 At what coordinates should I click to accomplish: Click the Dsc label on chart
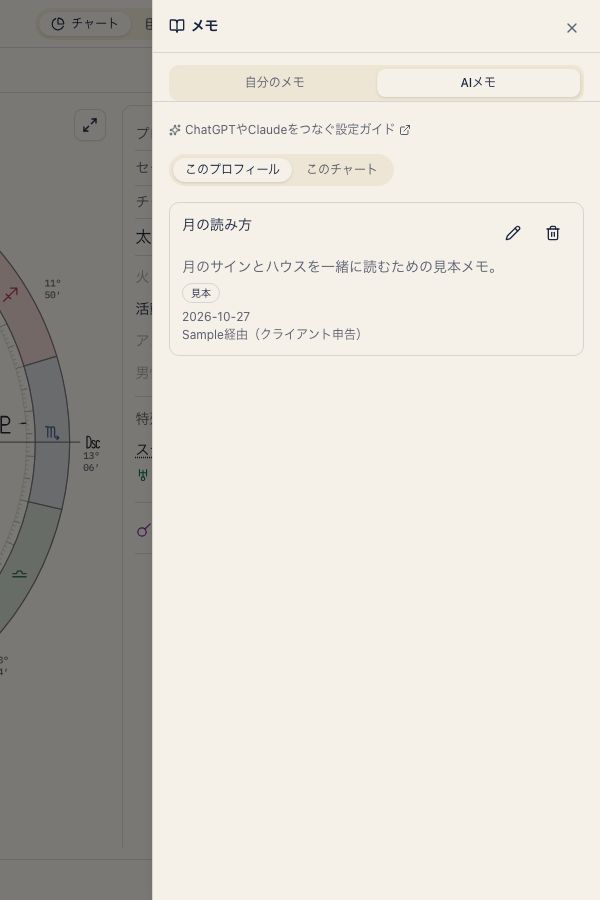pos(92,443)
